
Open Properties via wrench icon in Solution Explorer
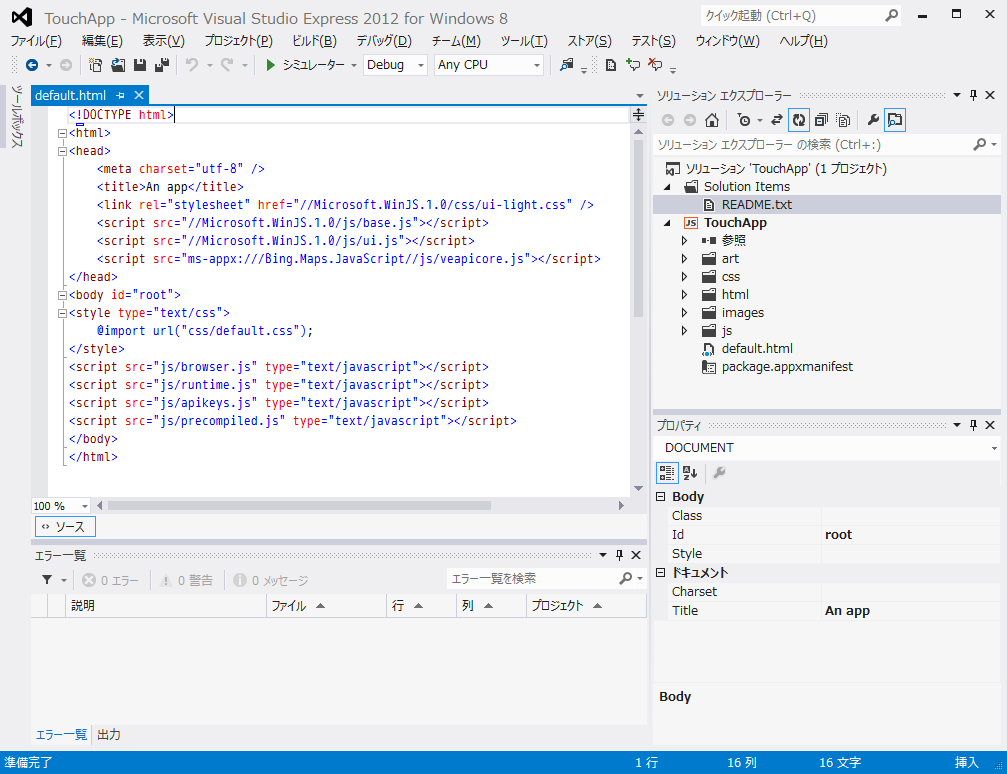click(873, 120)
